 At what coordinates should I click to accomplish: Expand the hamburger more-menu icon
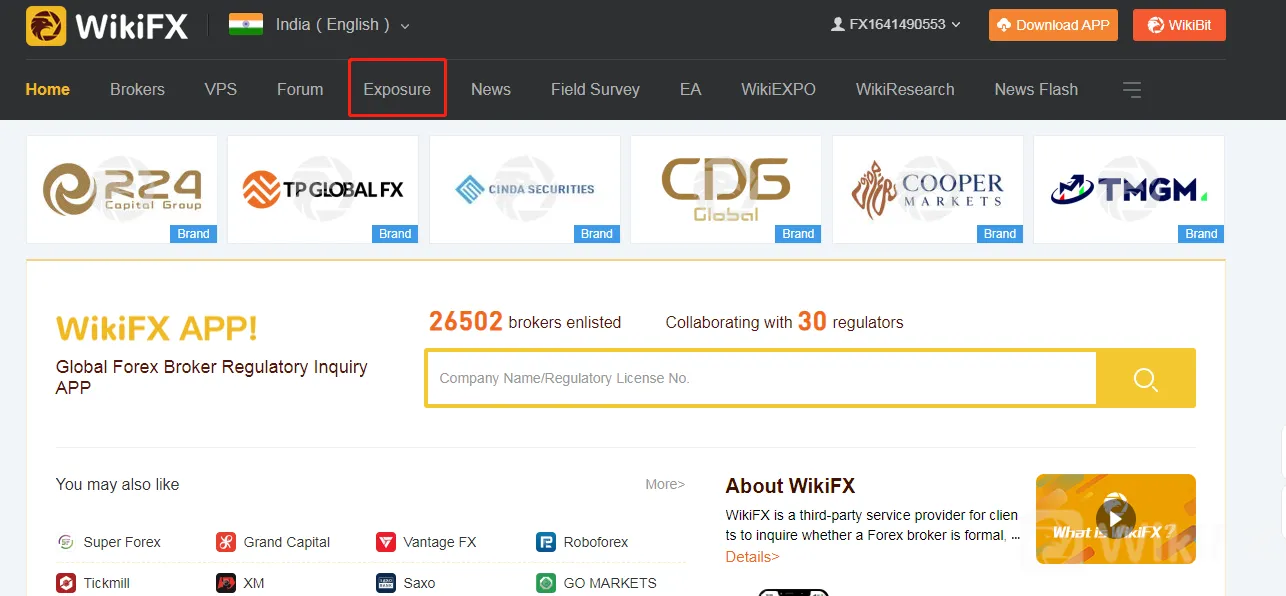pos(1132,90)
